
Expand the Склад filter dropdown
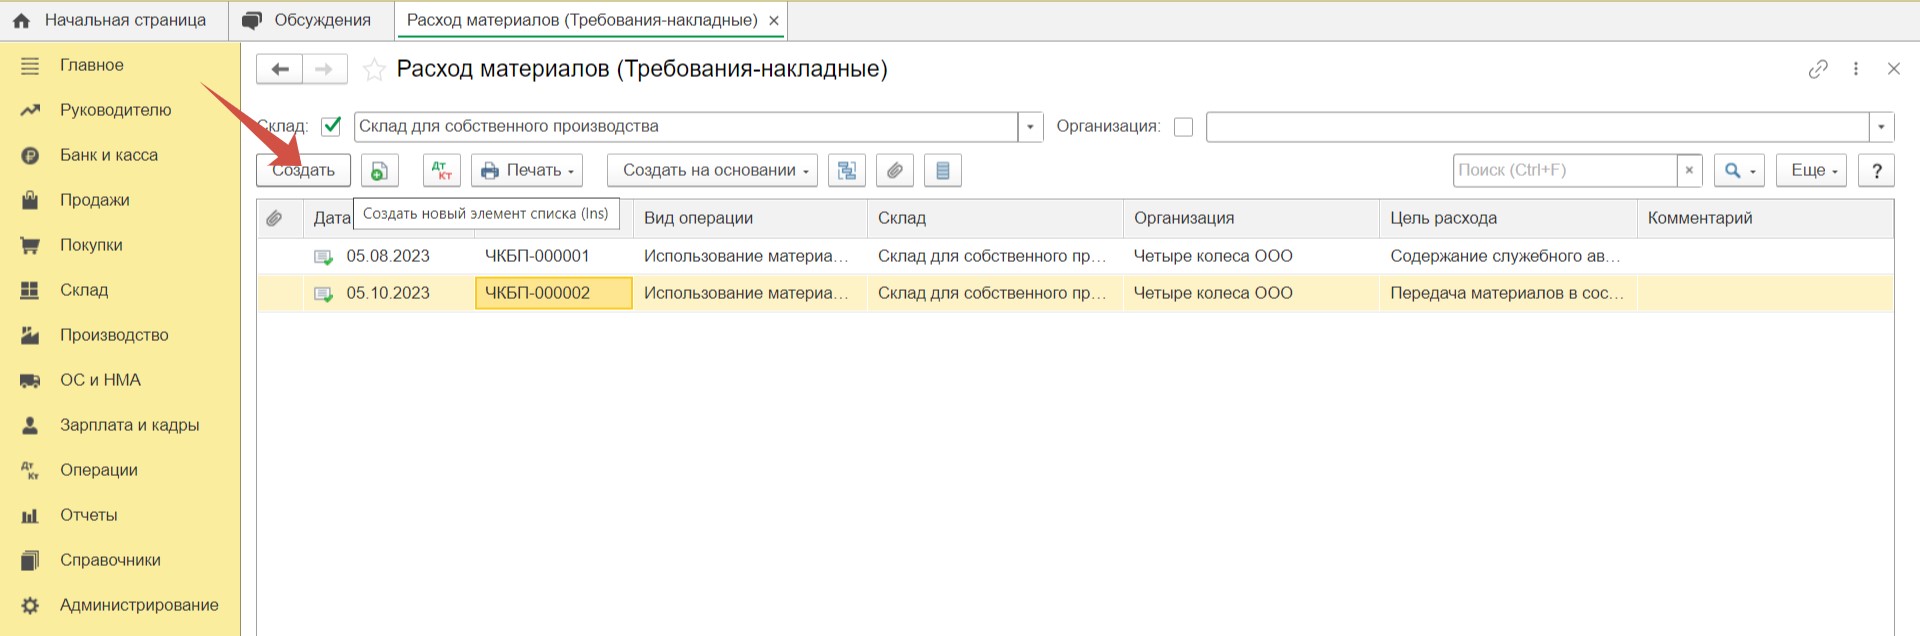pyautogui.click(x=1031, y=127)
